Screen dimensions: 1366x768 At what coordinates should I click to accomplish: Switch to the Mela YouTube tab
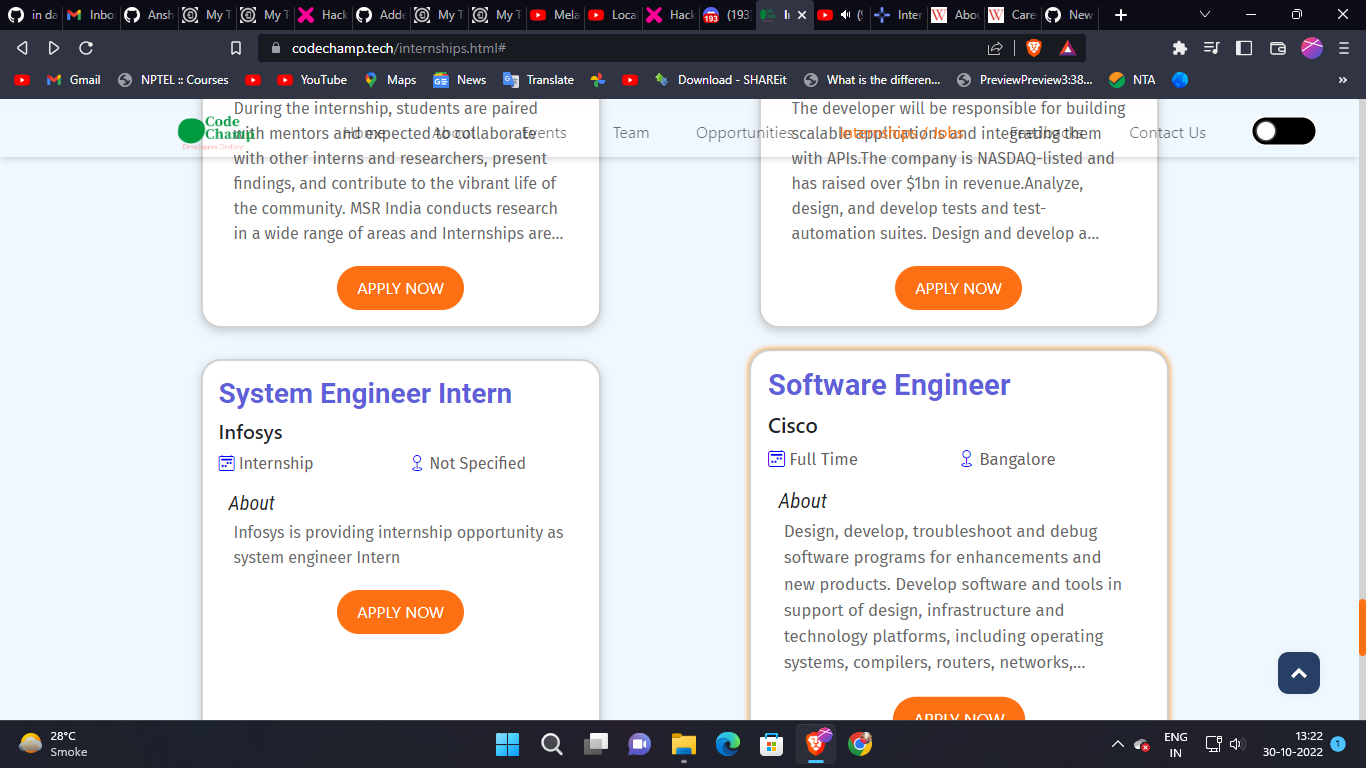pyautogui.click(x=554, y=15)
